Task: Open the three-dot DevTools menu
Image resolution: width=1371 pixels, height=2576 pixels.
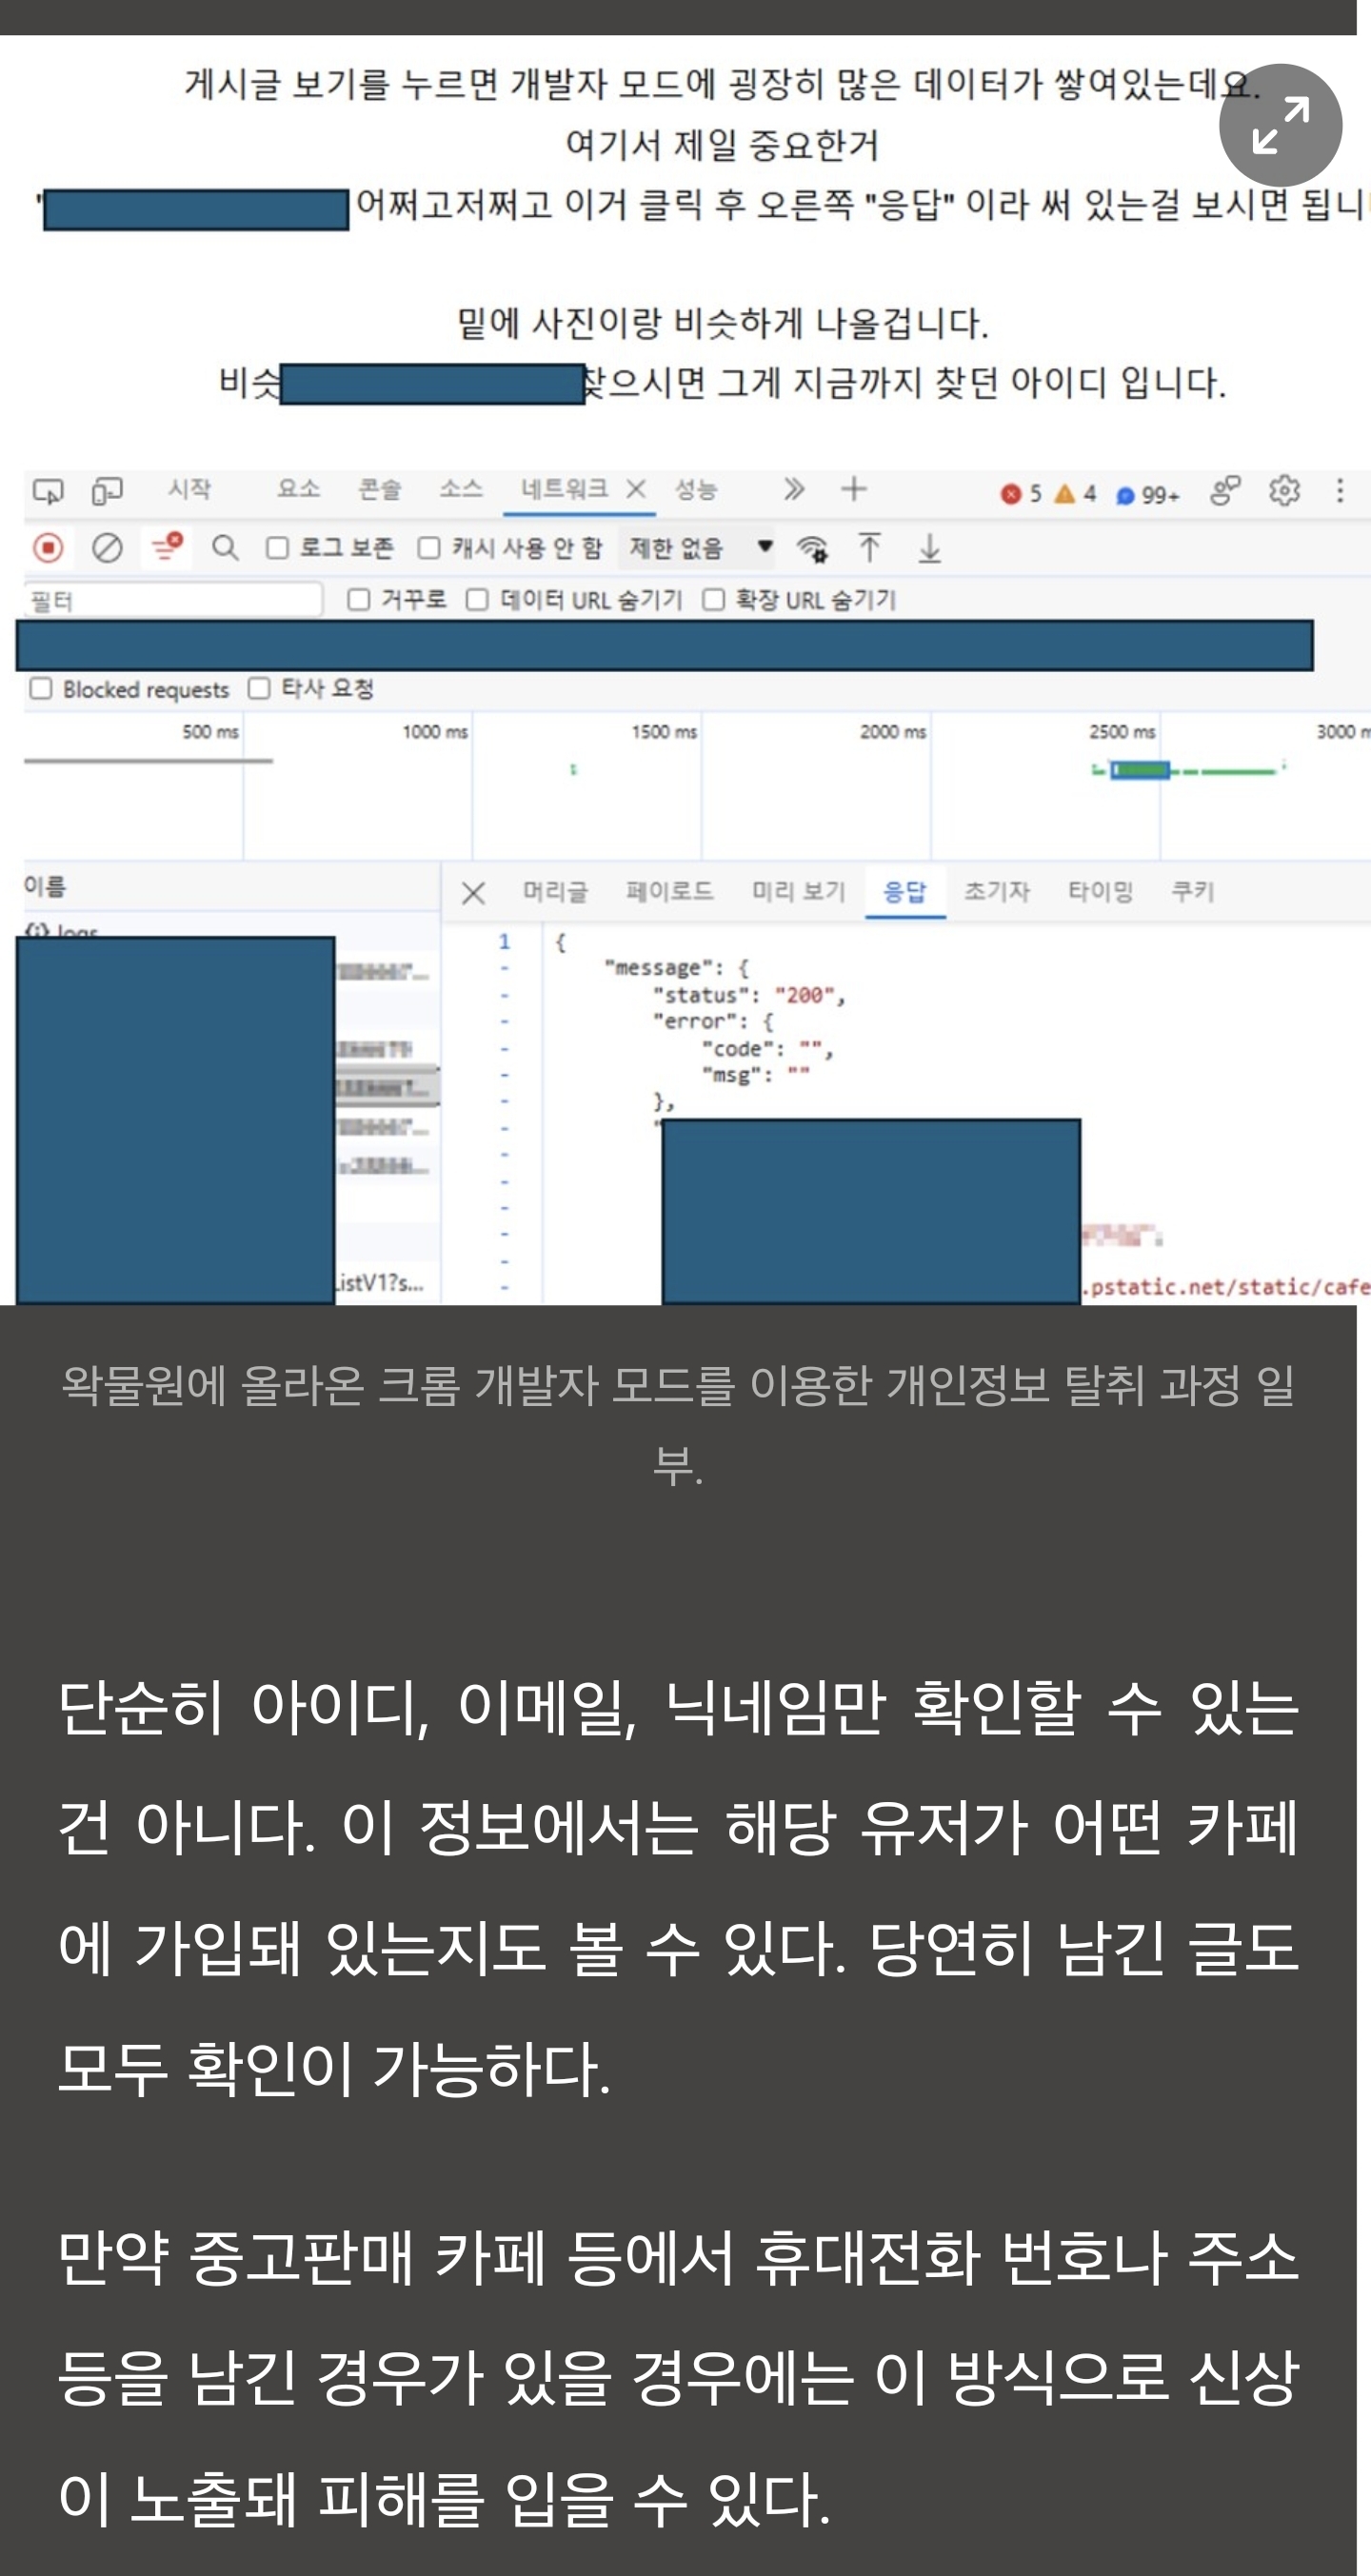Action: (x=1340, y=491)
